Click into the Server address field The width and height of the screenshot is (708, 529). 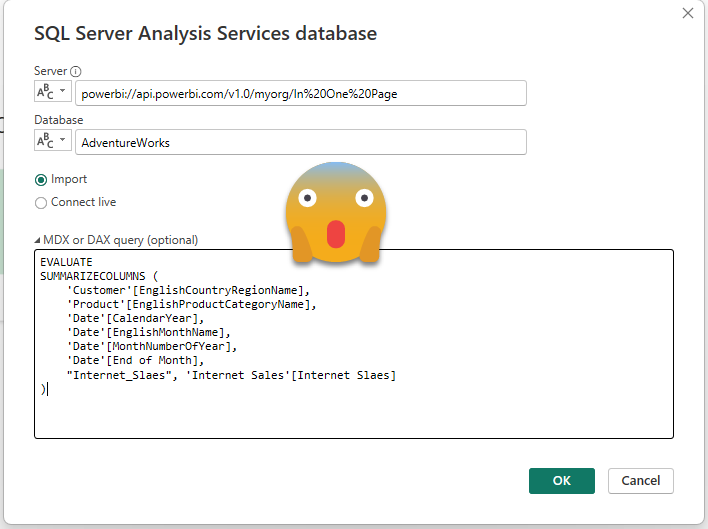(x=300, y=93)
